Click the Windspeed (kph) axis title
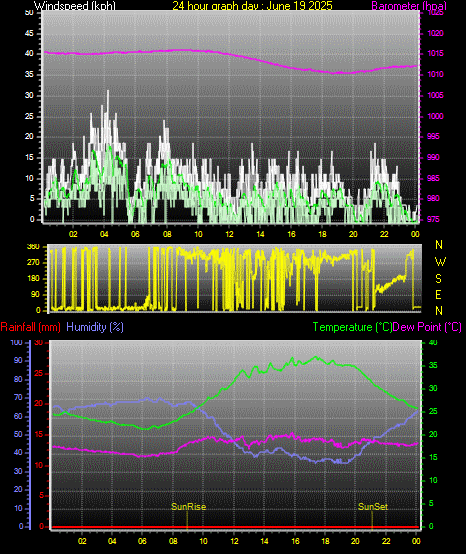 point(75,6)
